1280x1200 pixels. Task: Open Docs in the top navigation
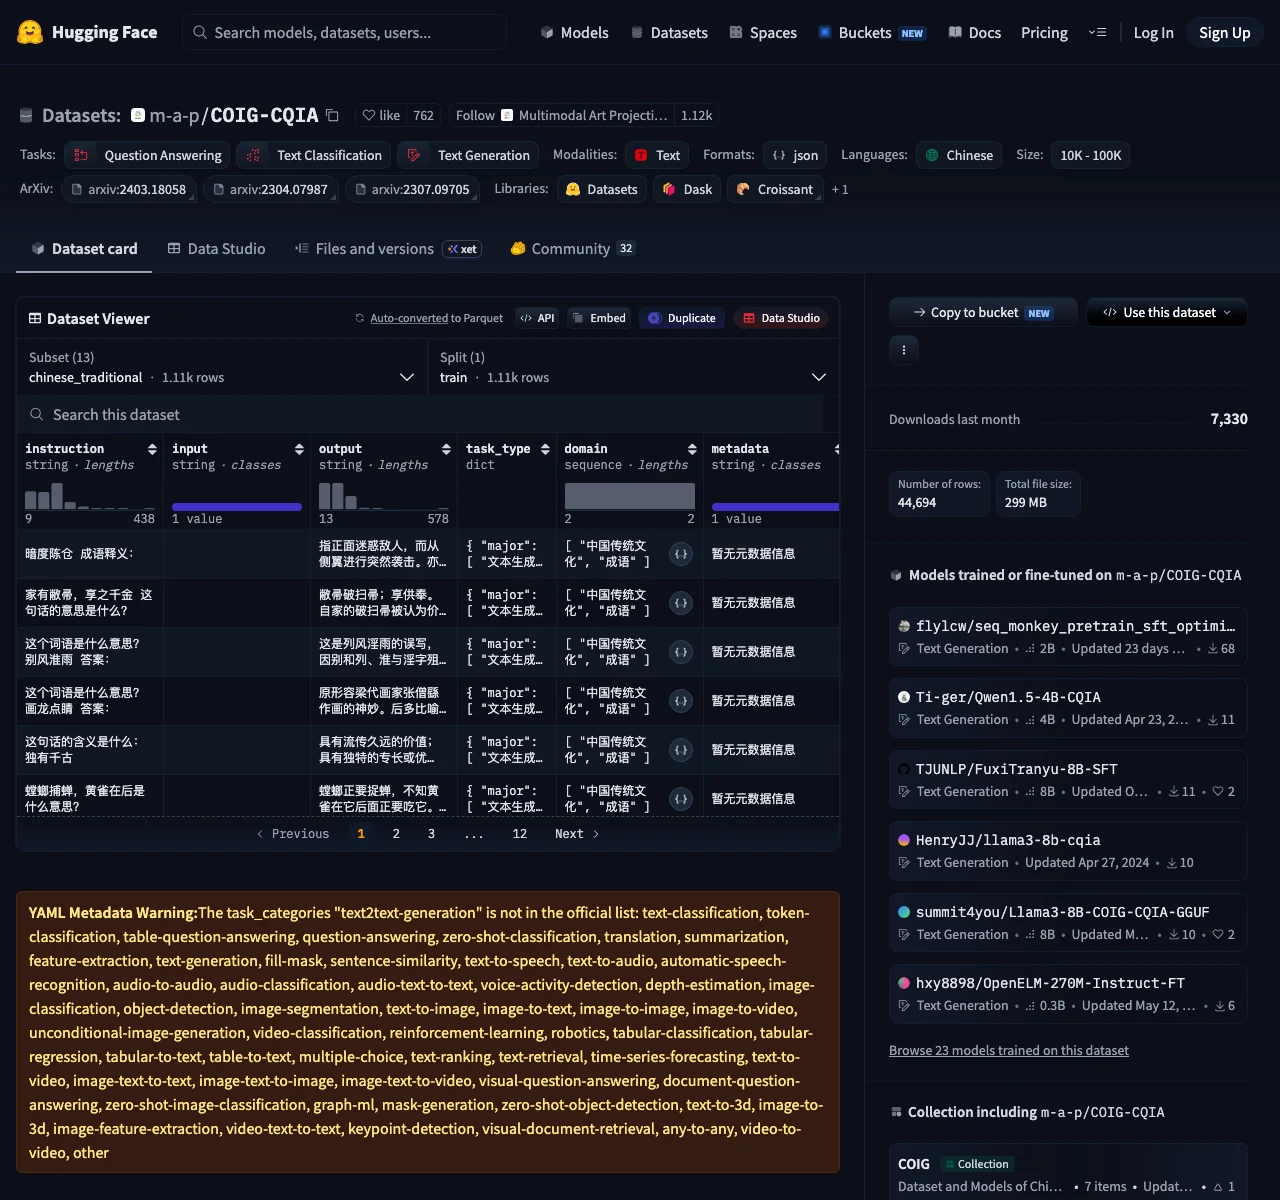tap(974, 33)
